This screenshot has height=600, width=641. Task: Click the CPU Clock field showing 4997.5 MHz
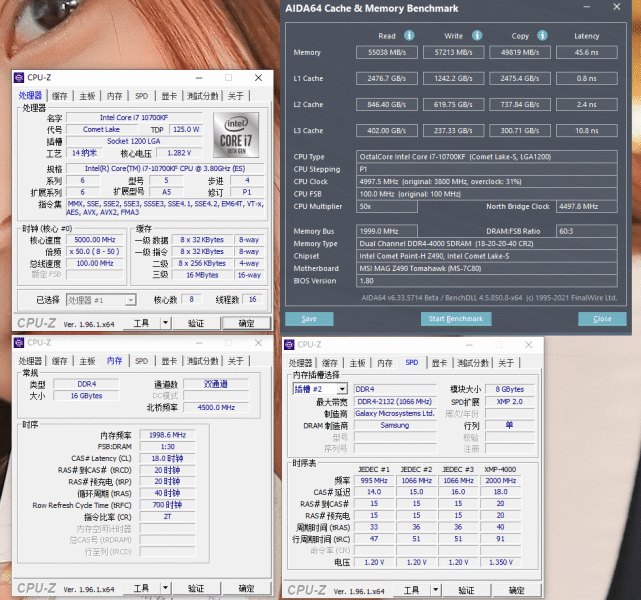click(x=486, y=181)
